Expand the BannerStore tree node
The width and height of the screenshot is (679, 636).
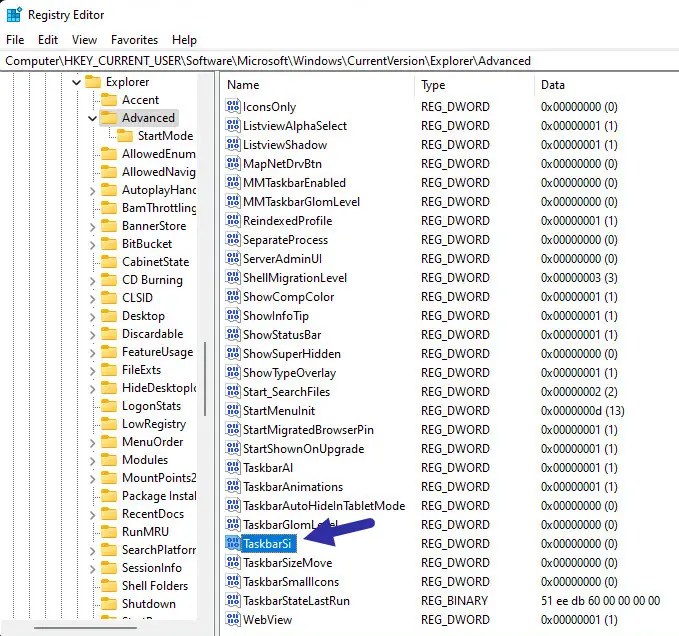click(x=92, y=226)
